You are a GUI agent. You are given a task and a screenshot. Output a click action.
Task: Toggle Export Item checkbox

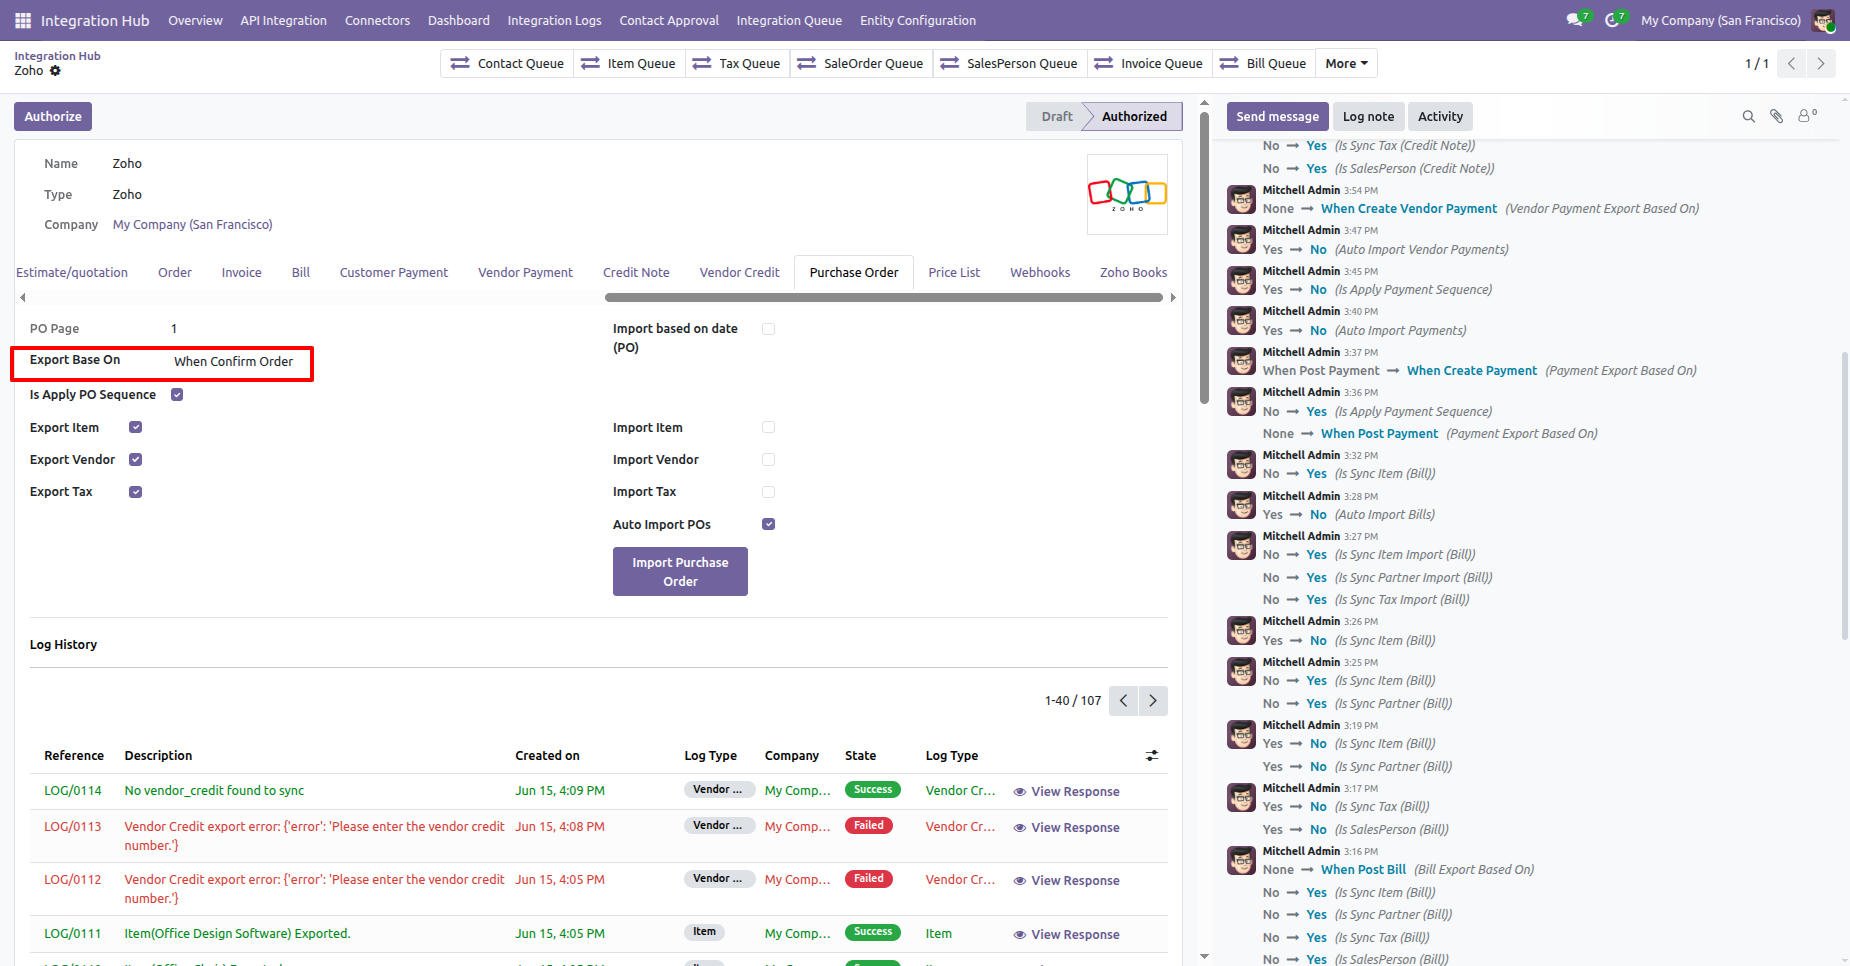click(136, 428)
